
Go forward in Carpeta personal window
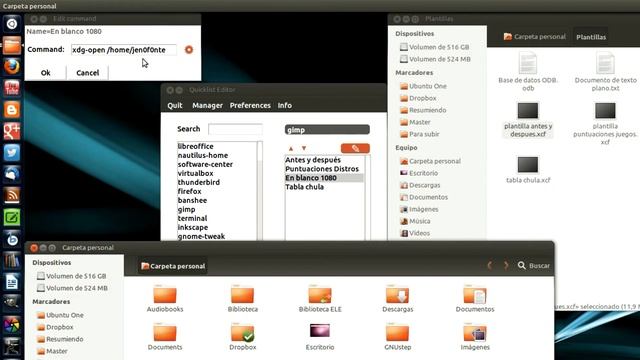506,265
